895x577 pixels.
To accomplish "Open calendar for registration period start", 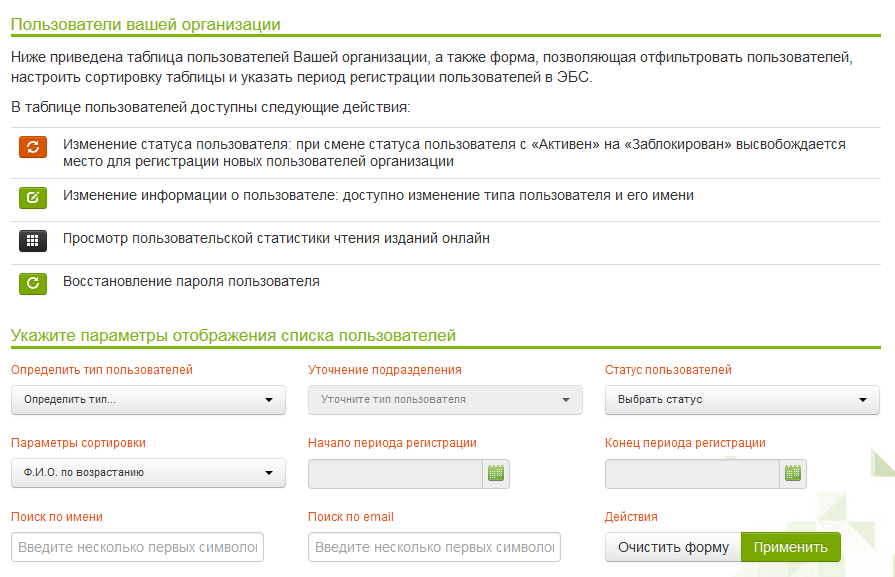I will [x=496, y=473].
